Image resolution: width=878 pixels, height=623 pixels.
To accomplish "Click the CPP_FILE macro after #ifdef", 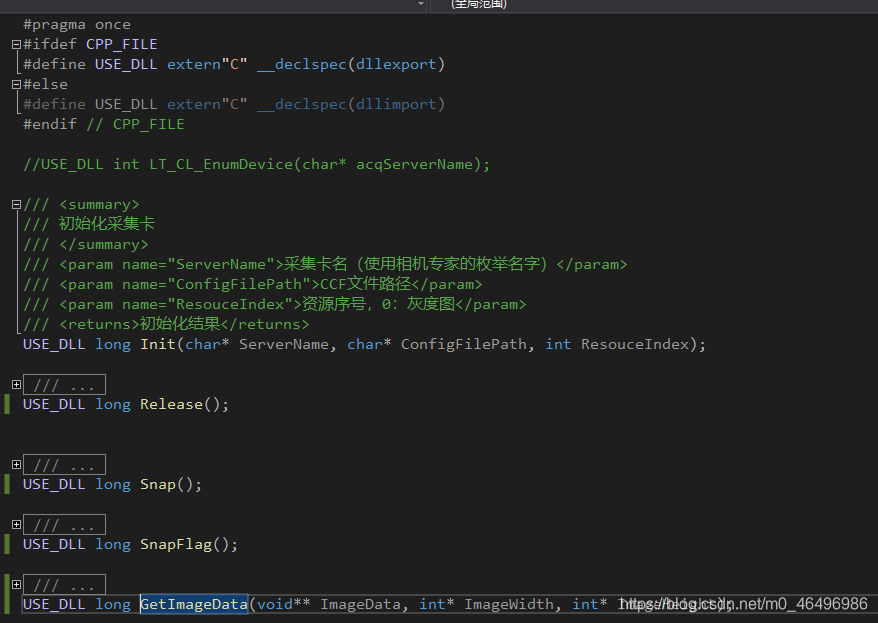I will coord(122,44).
